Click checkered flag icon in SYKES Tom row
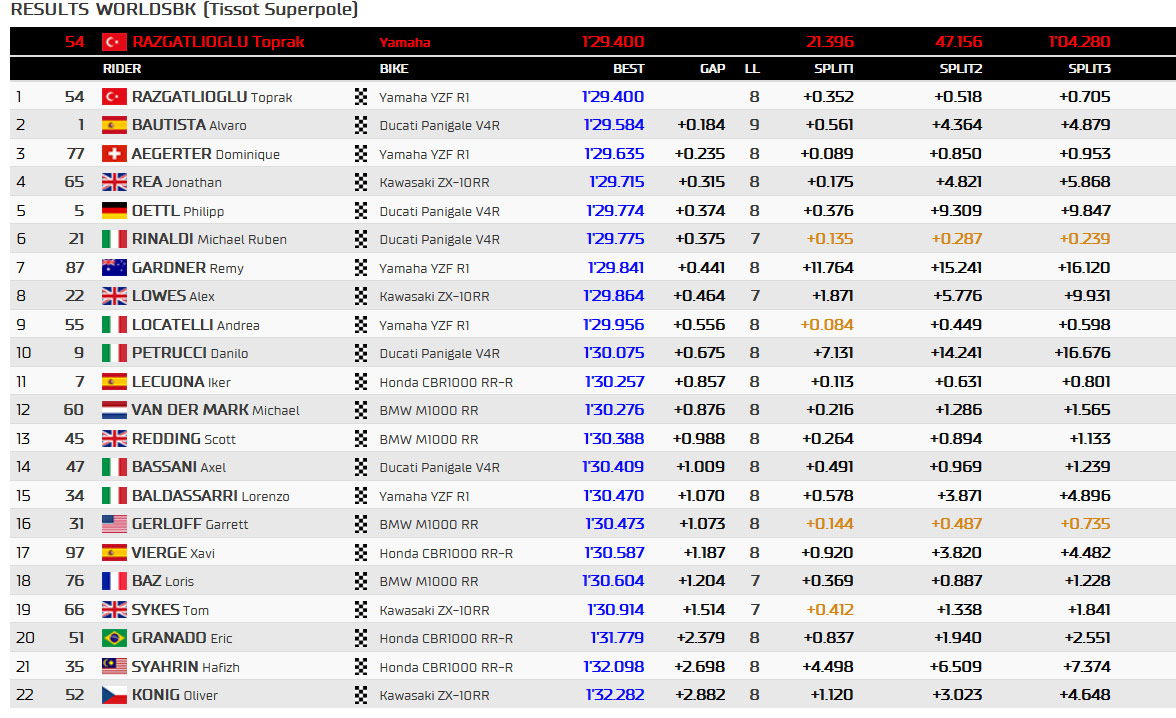Screen dimensions: 1176x718 coord(361,610)
